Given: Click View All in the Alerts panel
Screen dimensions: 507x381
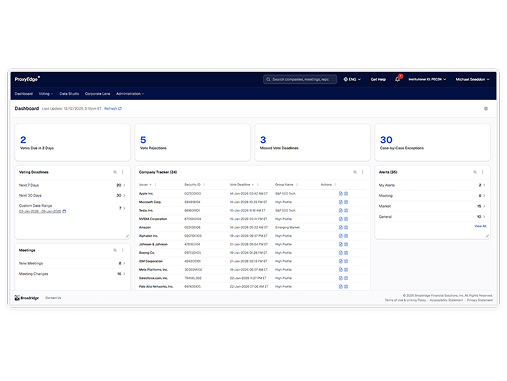Looking at the screenshot, I should tap(480, 226).
